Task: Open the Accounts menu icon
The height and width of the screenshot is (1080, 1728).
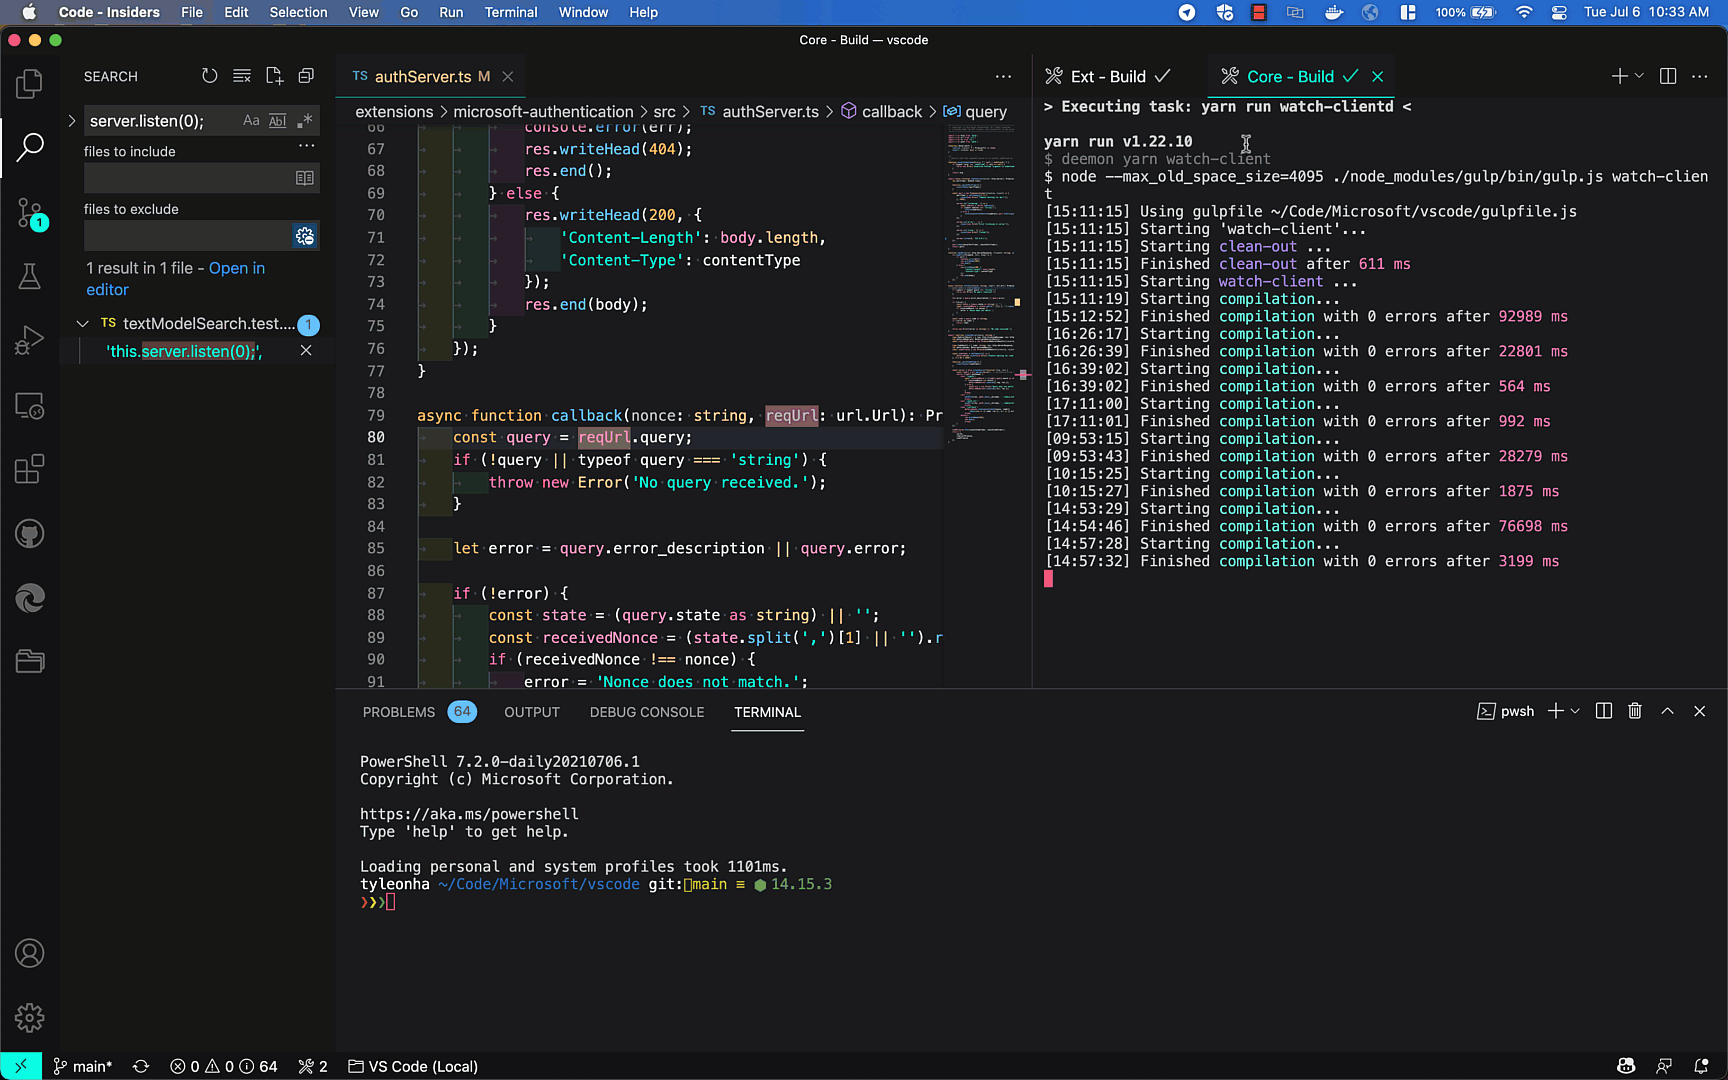Action: pos(30,954)
